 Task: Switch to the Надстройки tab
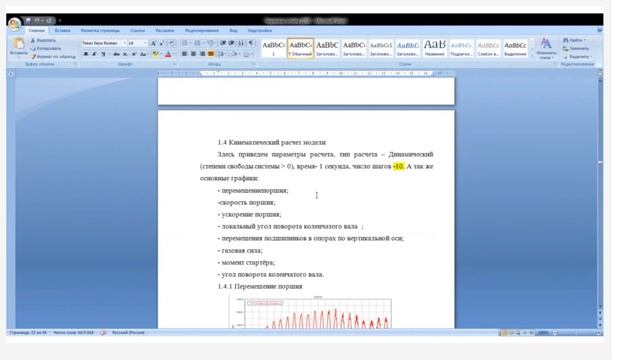tap(260, 31)
